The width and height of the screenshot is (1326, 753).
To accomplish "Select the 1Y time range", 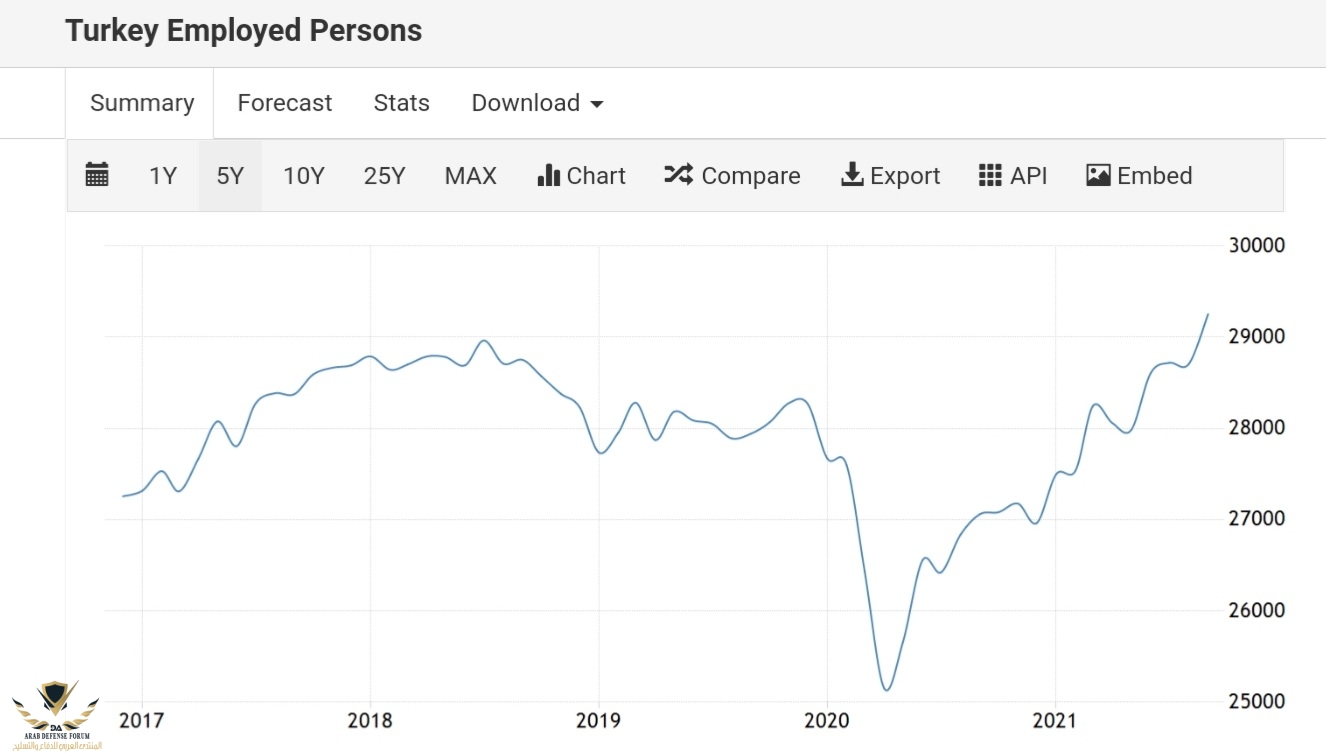I will tap(162, 176).
